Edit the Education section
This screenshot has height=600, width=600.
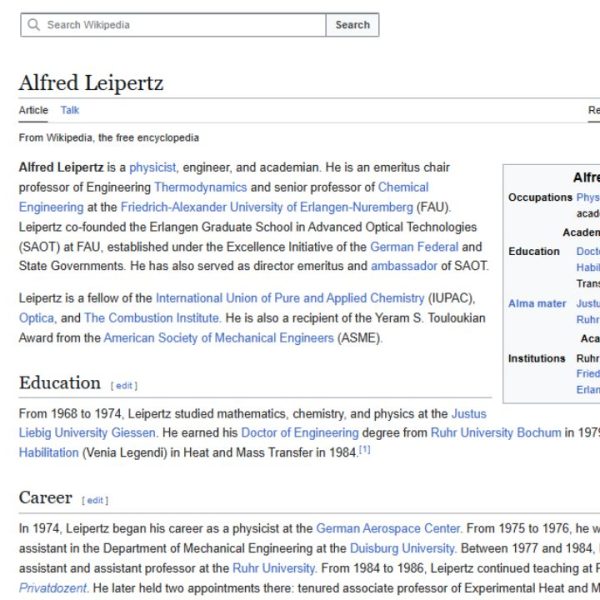pyautogui.click(x=124, y=386)
